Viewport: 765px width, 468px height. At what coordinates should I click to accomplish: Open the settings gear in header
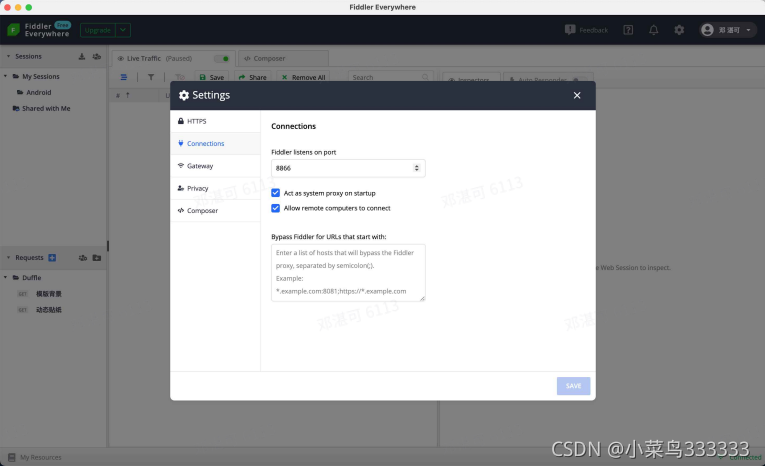679,30
